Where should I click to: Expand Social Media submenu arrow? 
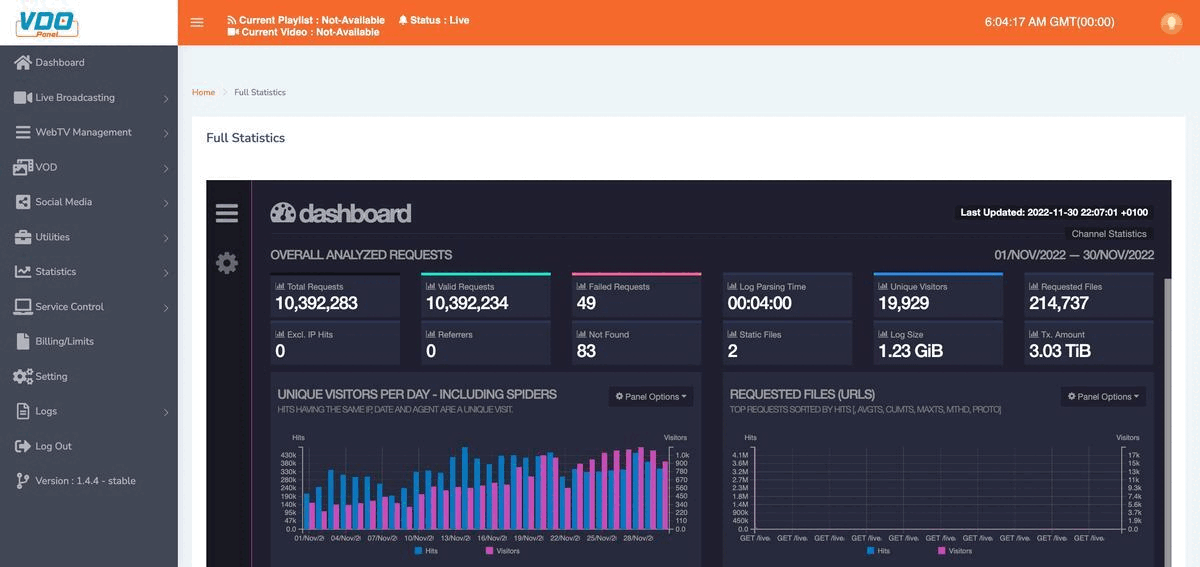pos(166,203)
